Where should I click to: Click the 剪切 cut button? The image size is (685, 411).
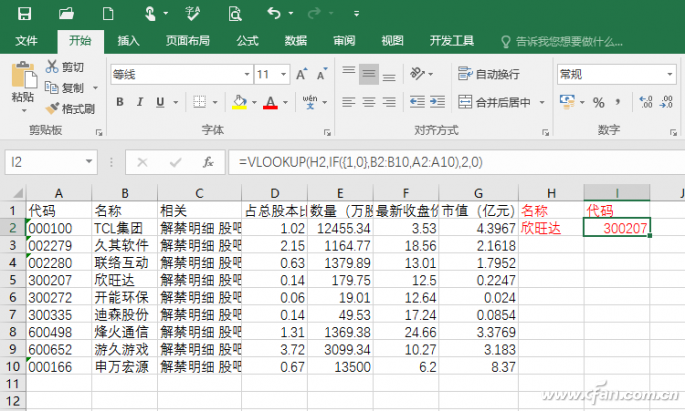click(65, 67)
